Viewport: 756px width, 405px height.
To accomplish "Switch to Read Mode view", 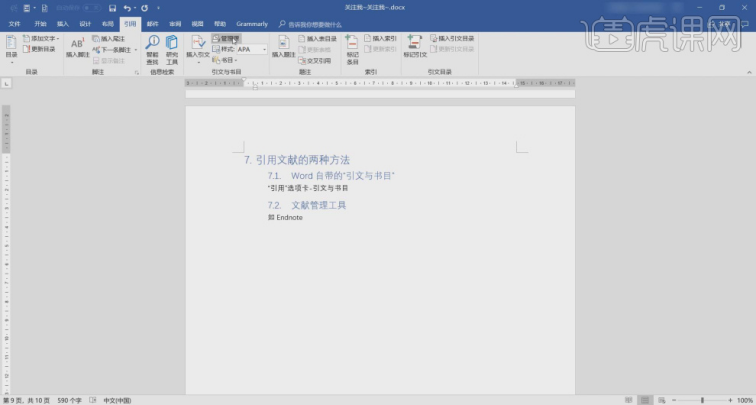I will point(629,400).
